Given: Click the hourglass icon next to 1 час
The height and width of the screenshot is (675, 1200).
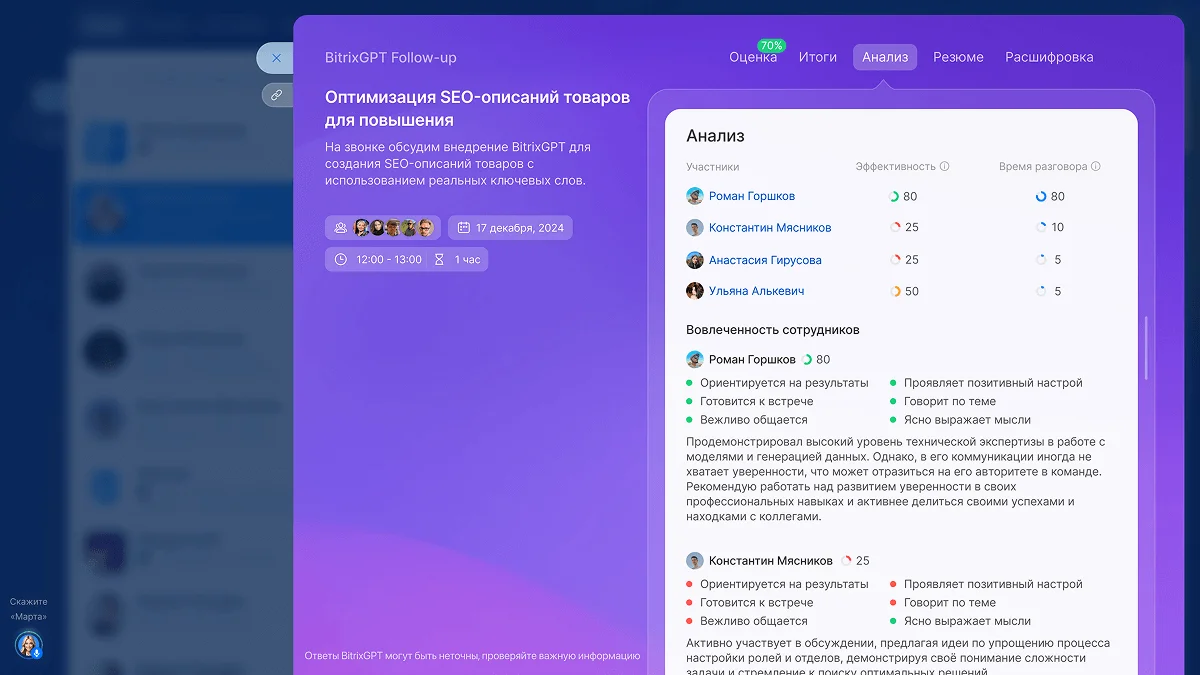Looking at the screenshot, I should pyautogui.click(x=439, y=260).
